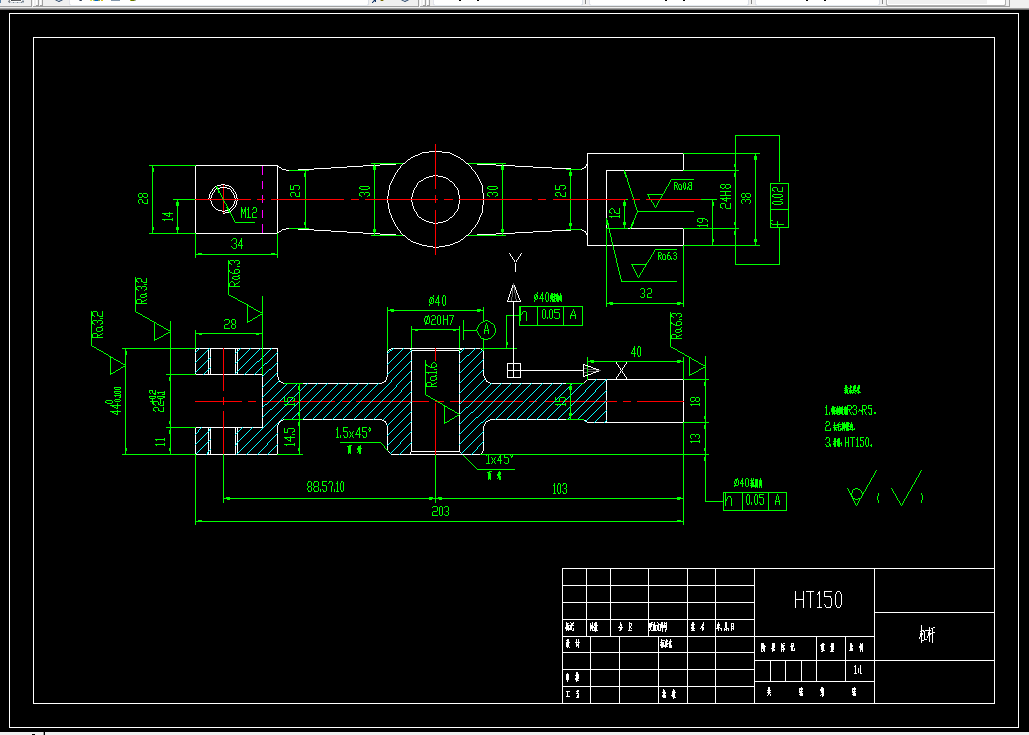
Task: Select the lower-right 0.05 tolerance frame
Action: tap(755, 501)
